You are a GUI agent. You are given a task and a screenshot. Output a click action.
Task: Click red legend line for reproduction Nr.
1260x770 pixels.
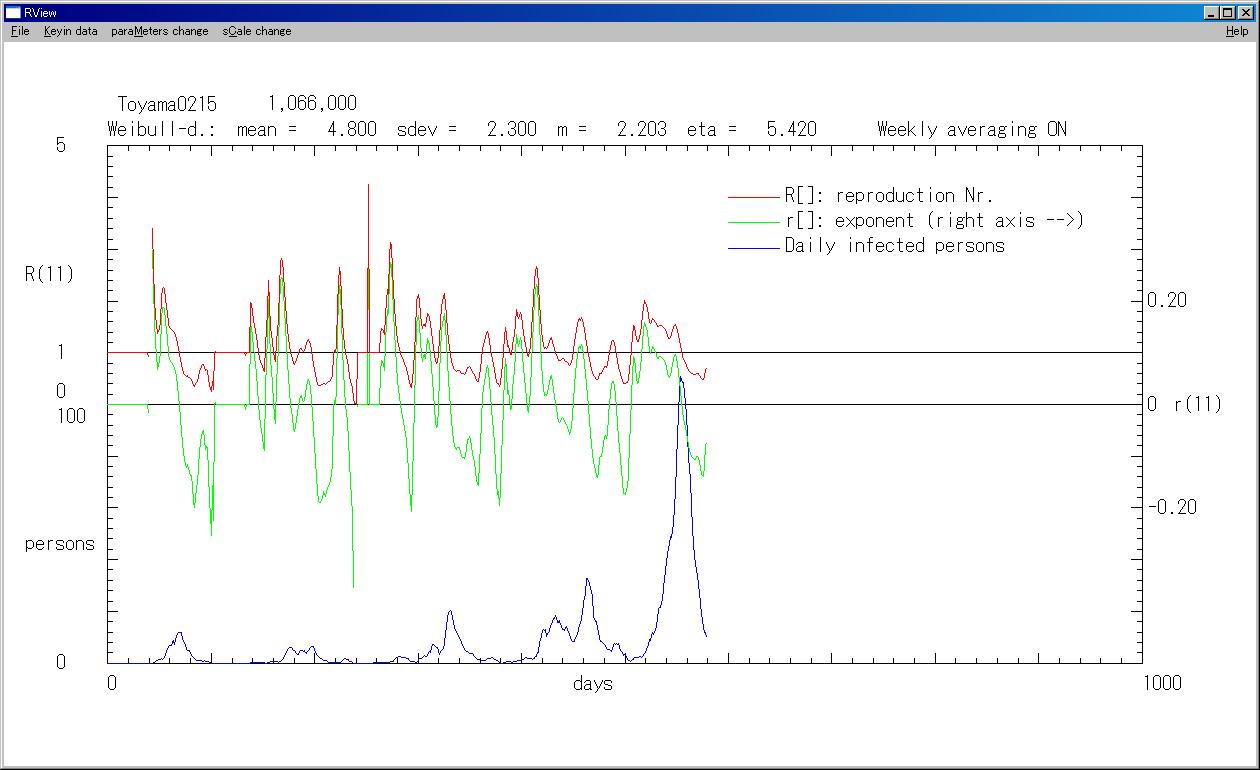click(x=753, y=197)
